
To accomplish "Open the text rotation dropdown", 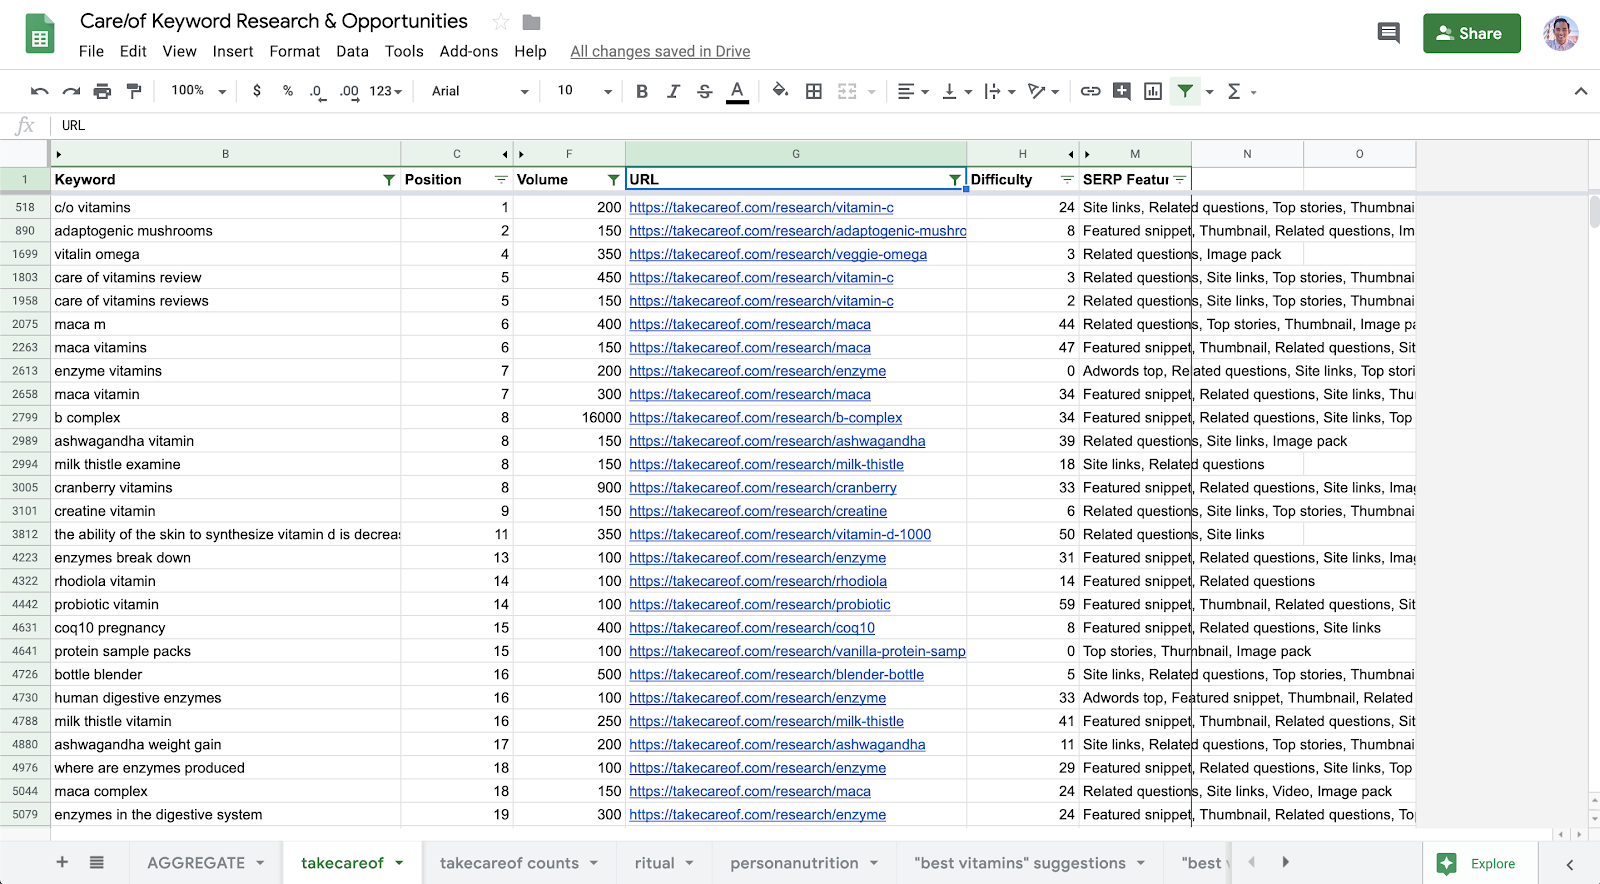I will (x=1044, y=91).
